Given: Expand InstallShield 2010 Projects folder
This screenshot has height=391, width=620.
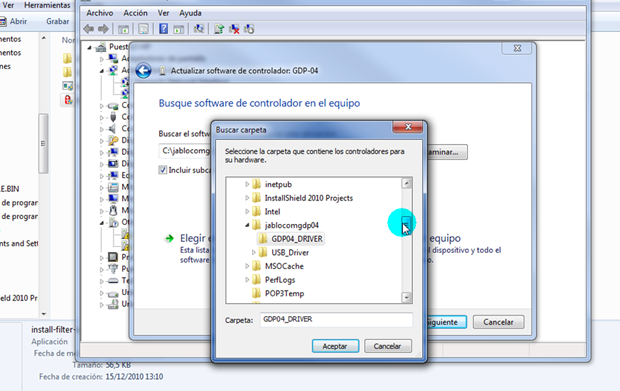Looking at the screenshot, I should [247, 198].
